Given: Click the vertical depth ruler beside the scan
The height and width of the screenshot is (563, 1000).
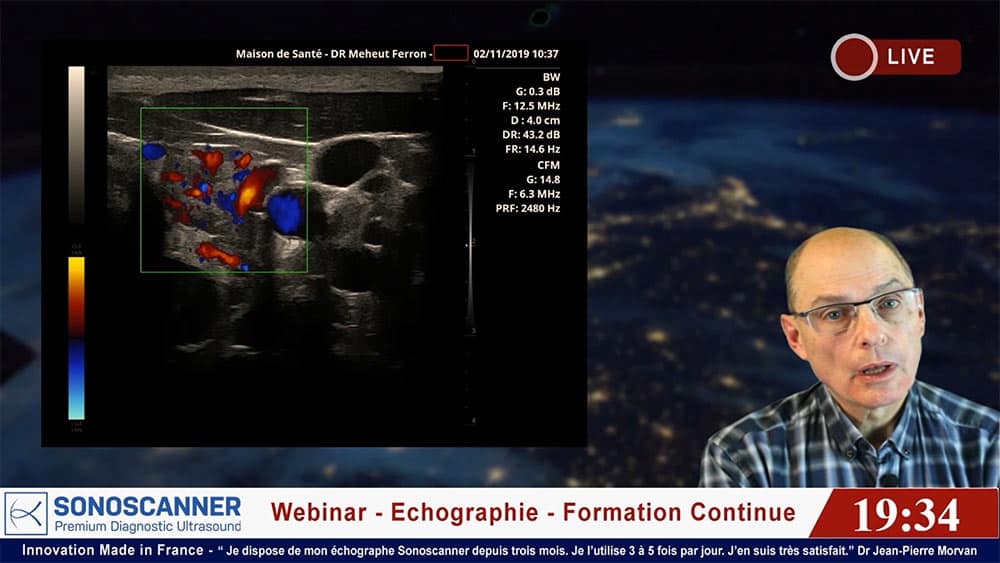Looking at the screenshot, I should [x=472, y=242].
